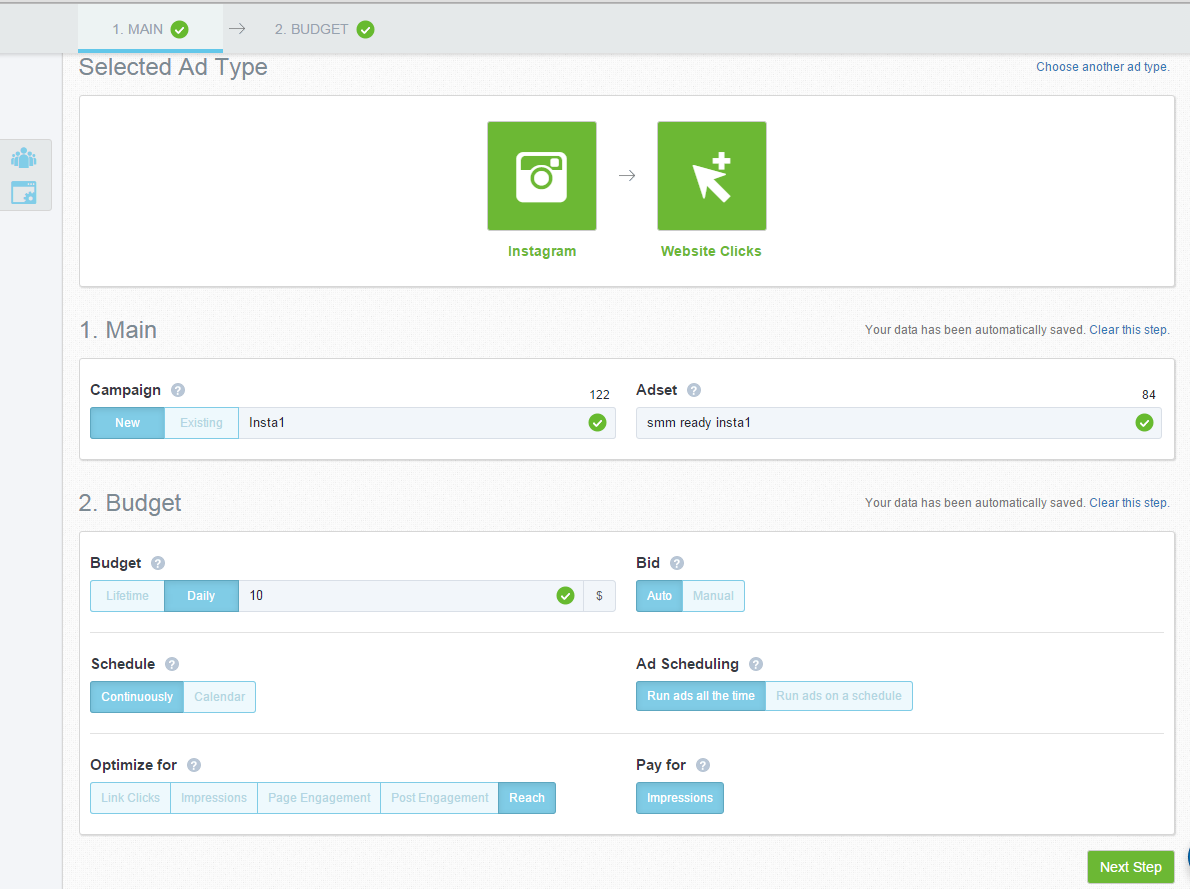Open the Schedule help question mark
The image size is (1190, 889).
[172, 664]
